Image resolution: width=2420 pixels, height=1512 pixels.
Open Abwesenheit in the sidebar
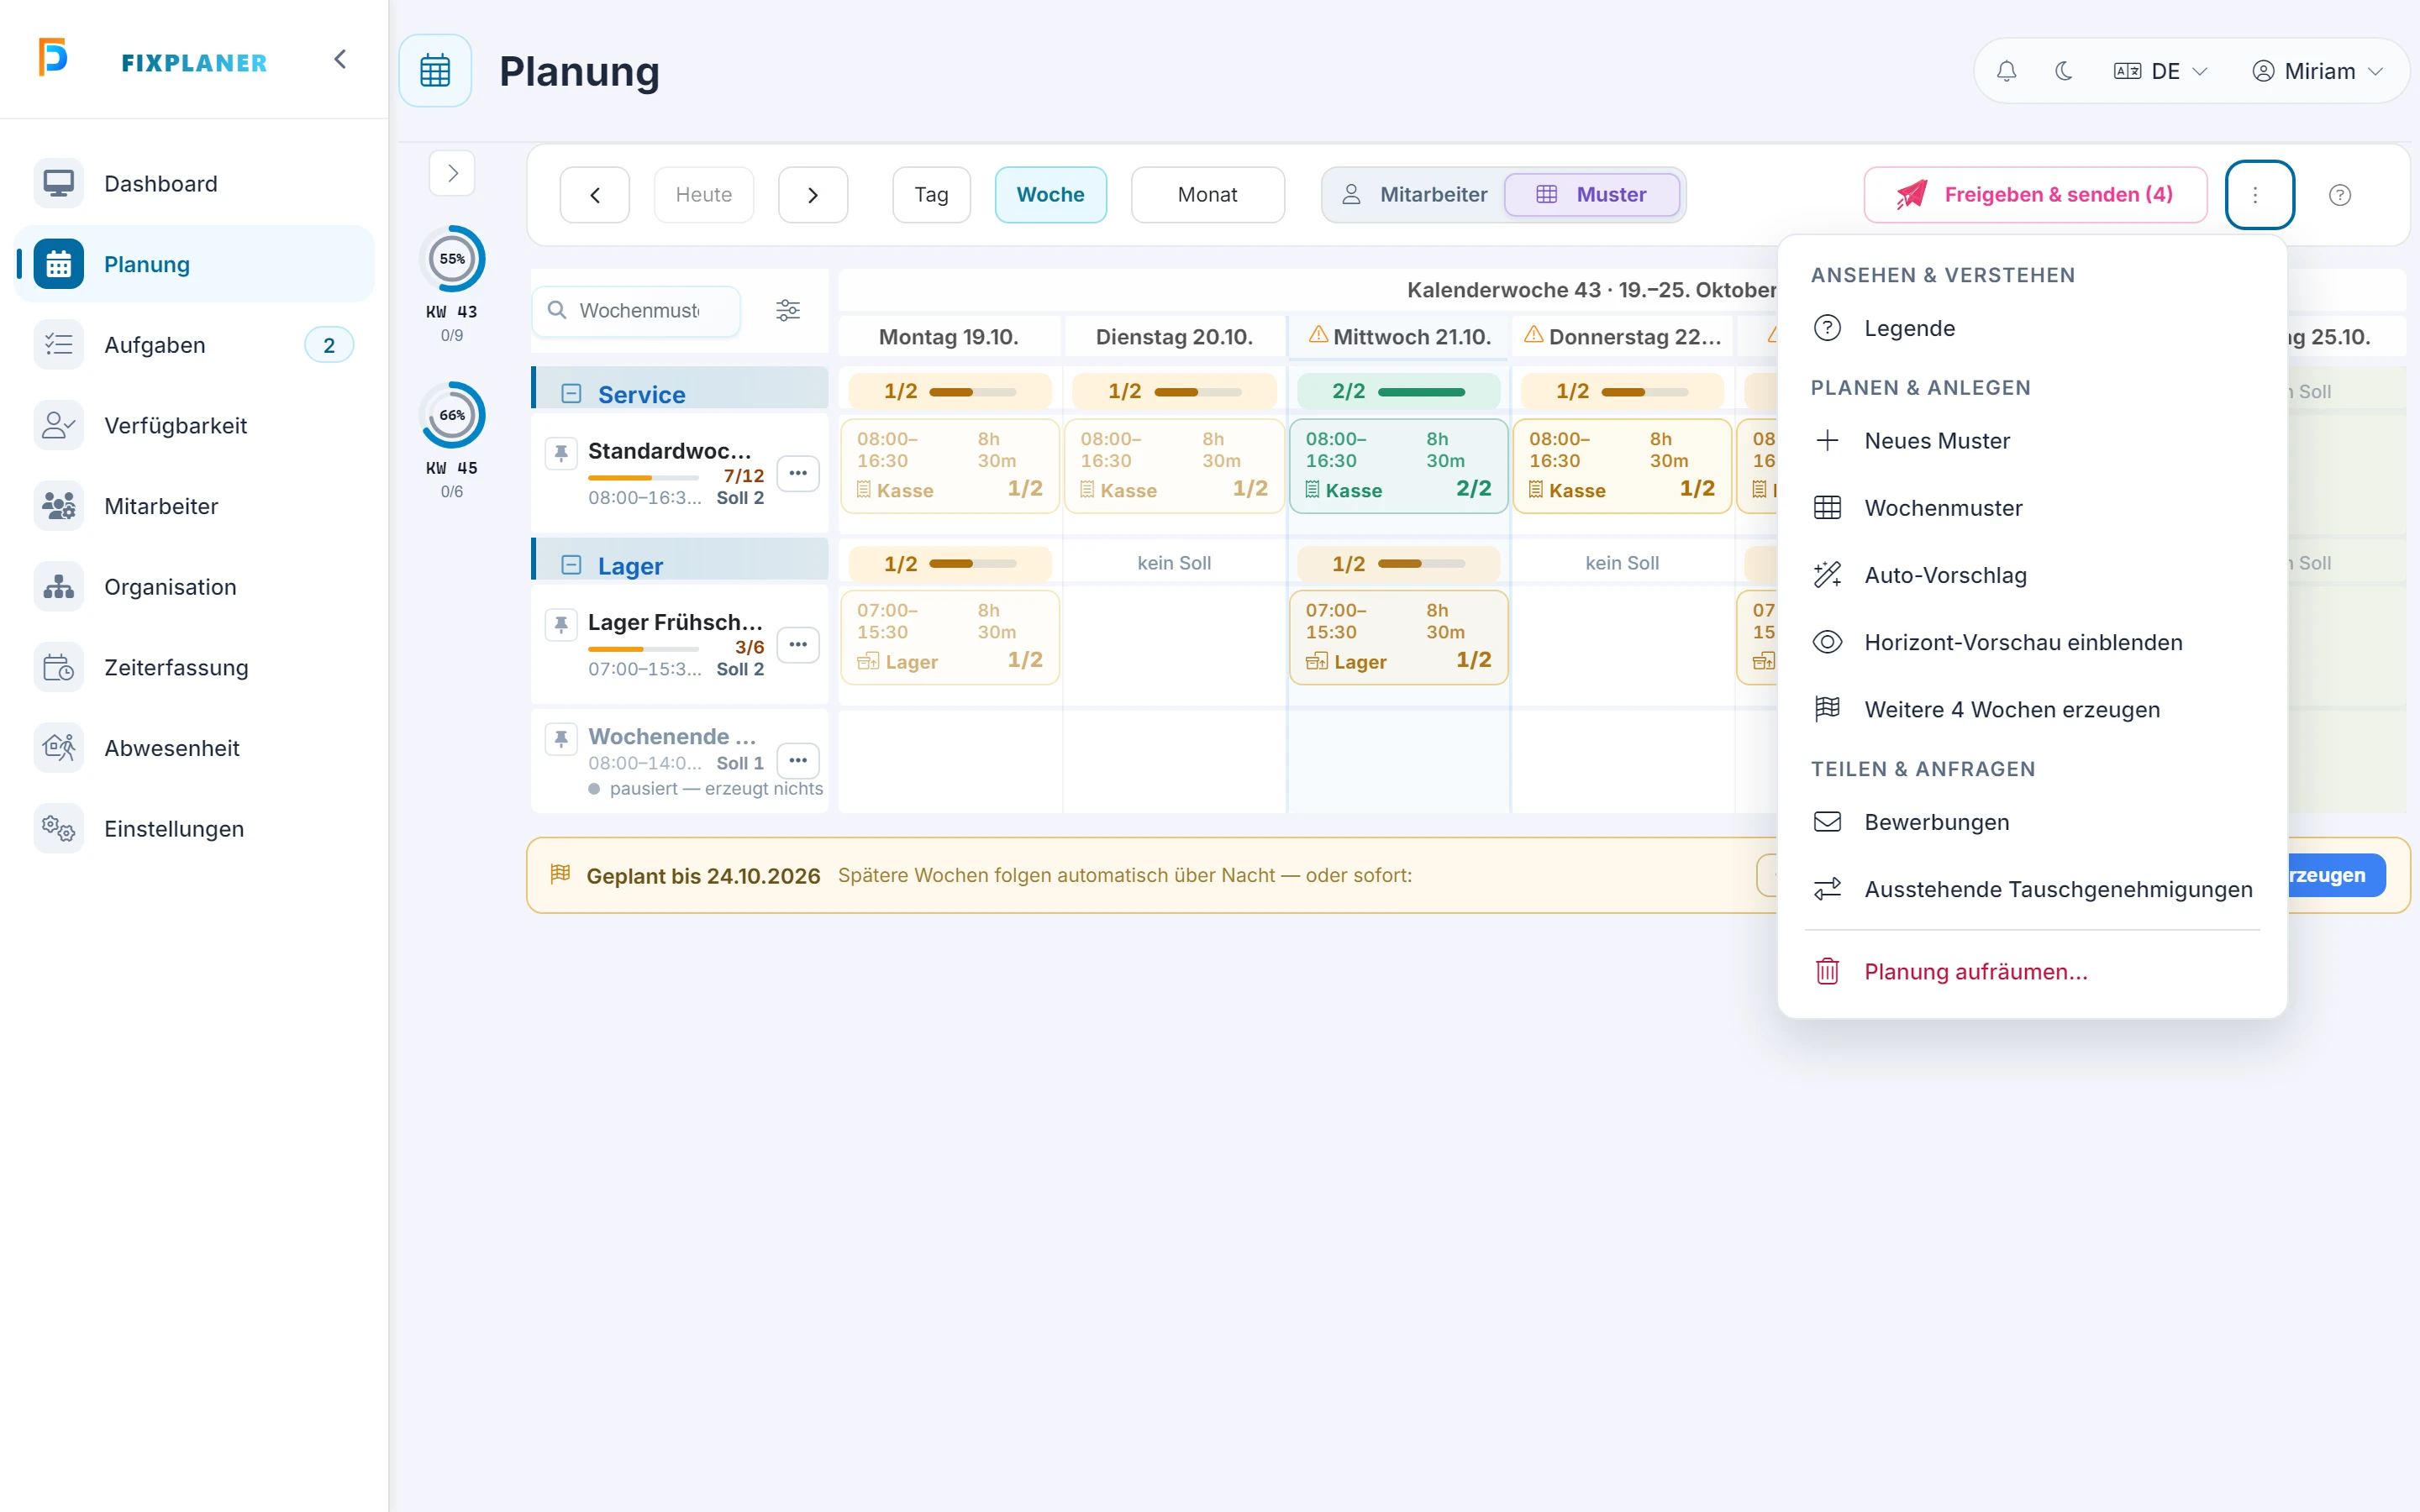195,748
